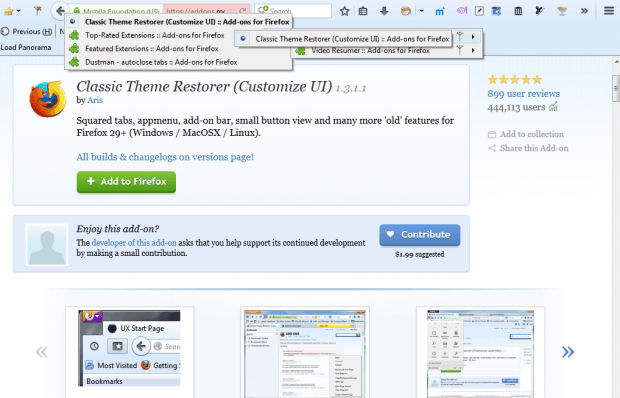This screenshot has width=620, height=398.
Task: Click the blue m+ toolbar icon
Action: point(440,11)
